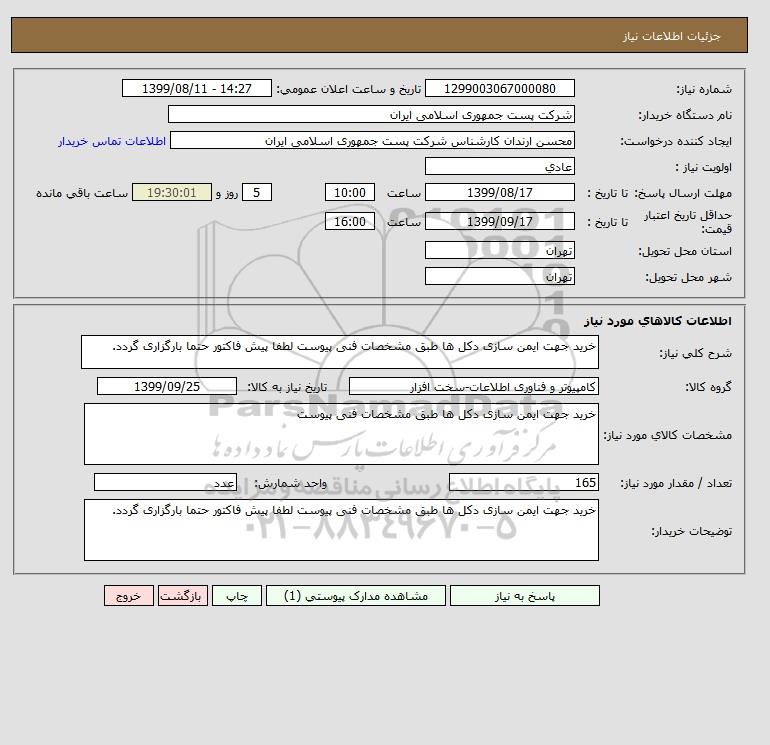Click the ایجاد کننده درخواست label
The height and width of the screenshot is (745, 770).
click(x=676, y=141)
